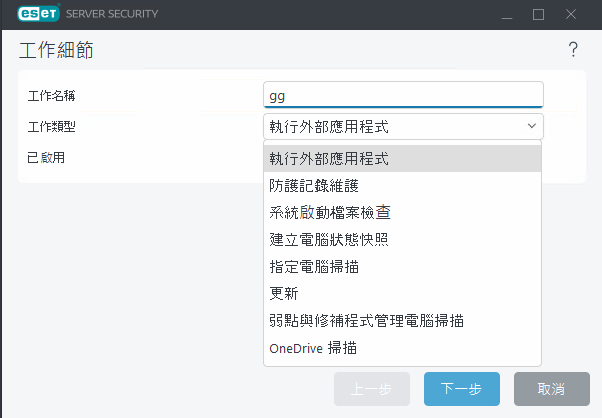Click the 已啟用 label

(48, 157)
